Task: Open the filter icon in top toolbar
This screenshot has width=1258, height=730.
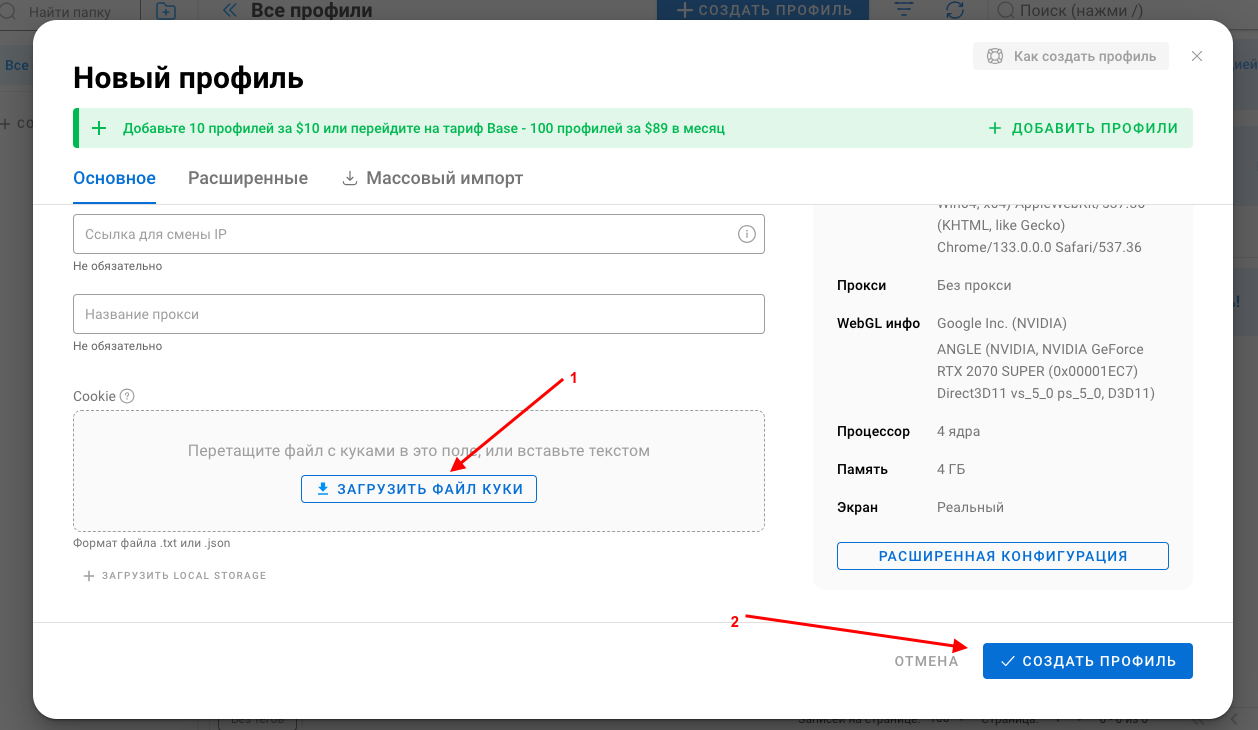Action: pos(904,10)
